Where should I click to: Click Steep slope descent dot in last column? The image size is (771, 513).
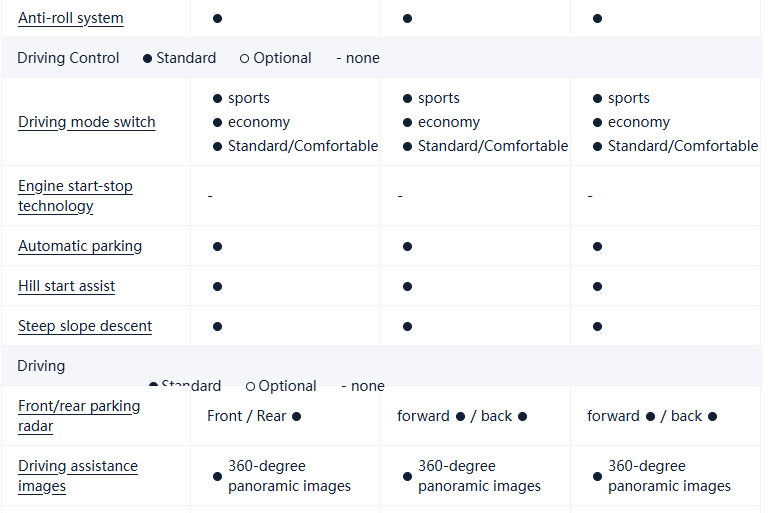pos(598,326)
